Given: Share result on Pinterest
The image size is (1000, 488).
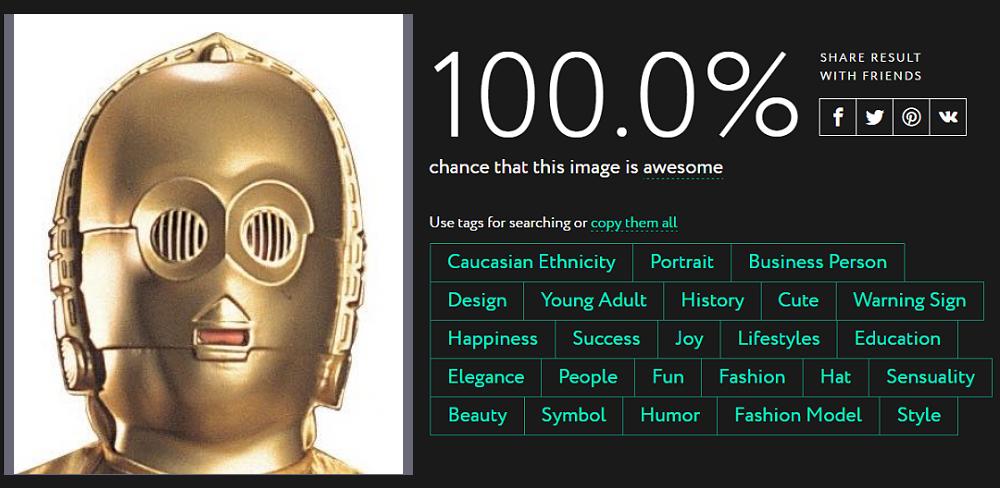Looking at the screenshot, I should 911,117.
